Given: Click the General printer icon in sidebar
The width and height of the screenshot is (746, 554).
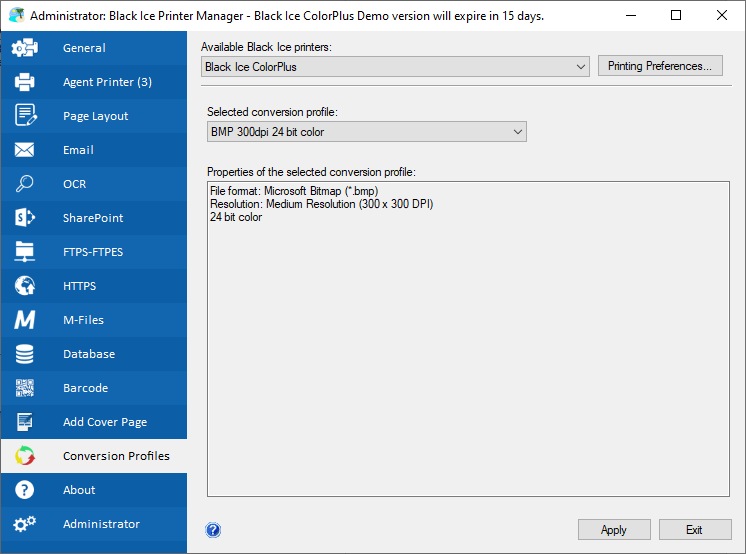Looking at the screenshot, I should 25,48.
